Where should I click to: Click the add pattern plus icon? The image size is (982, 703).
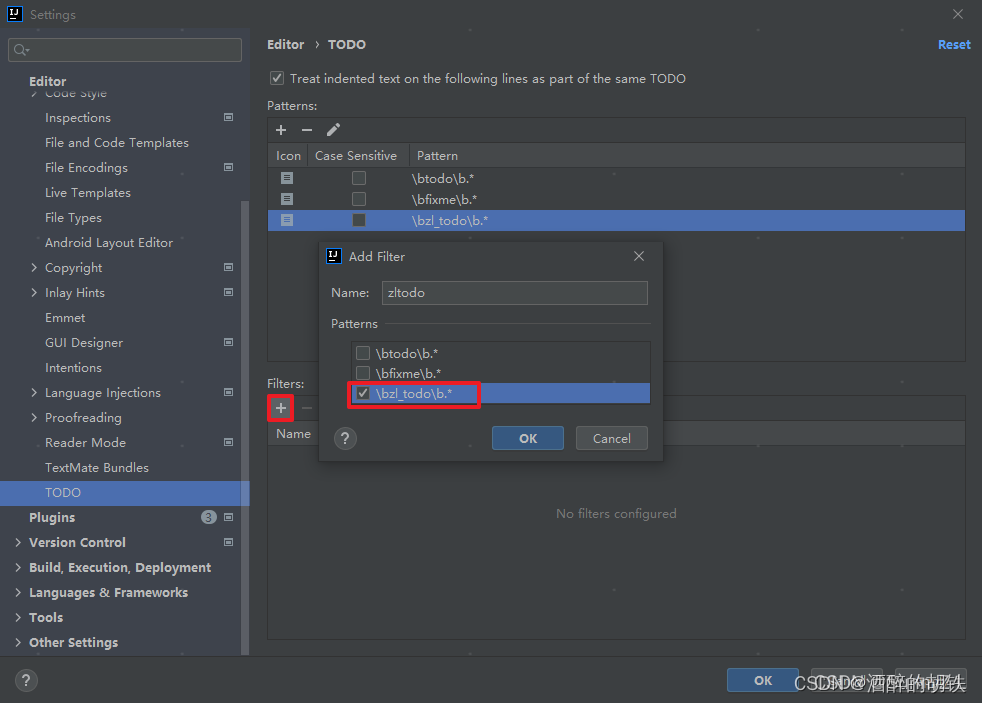[x=281, y=130]
